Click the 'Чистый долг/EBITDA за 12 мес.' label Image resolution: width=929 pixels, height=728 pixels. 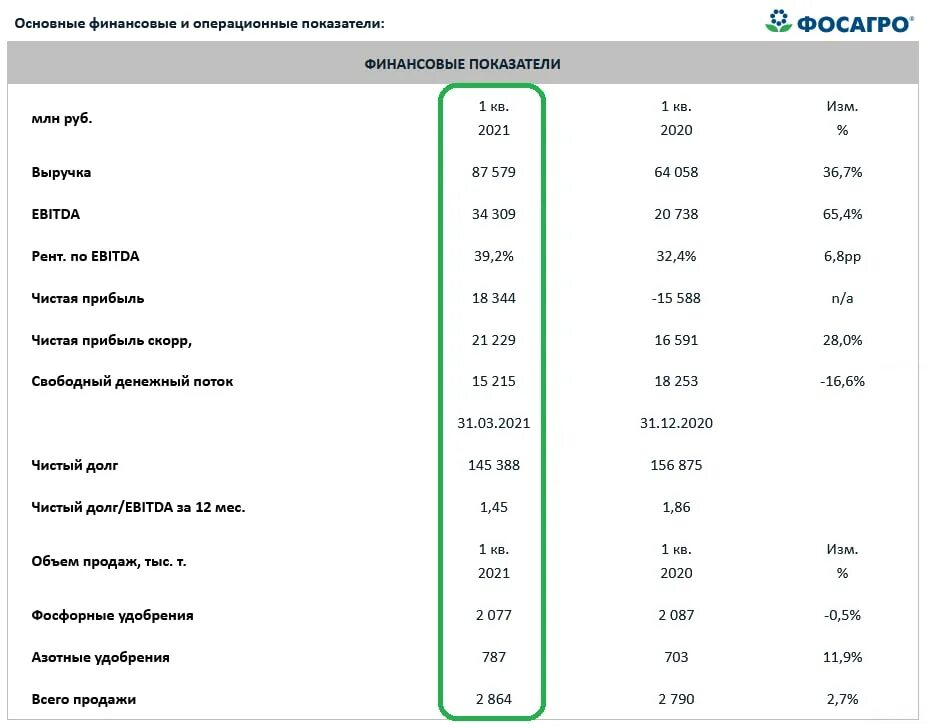(x=138, y=508)
